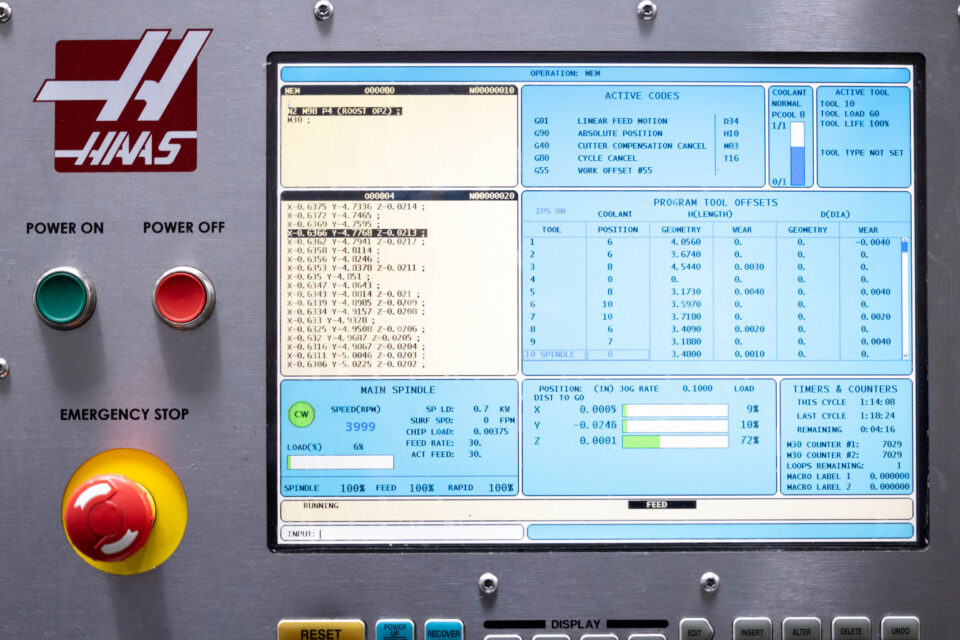
Task: Click the spindle LOAD(%) bar
Action: (340, 462)
